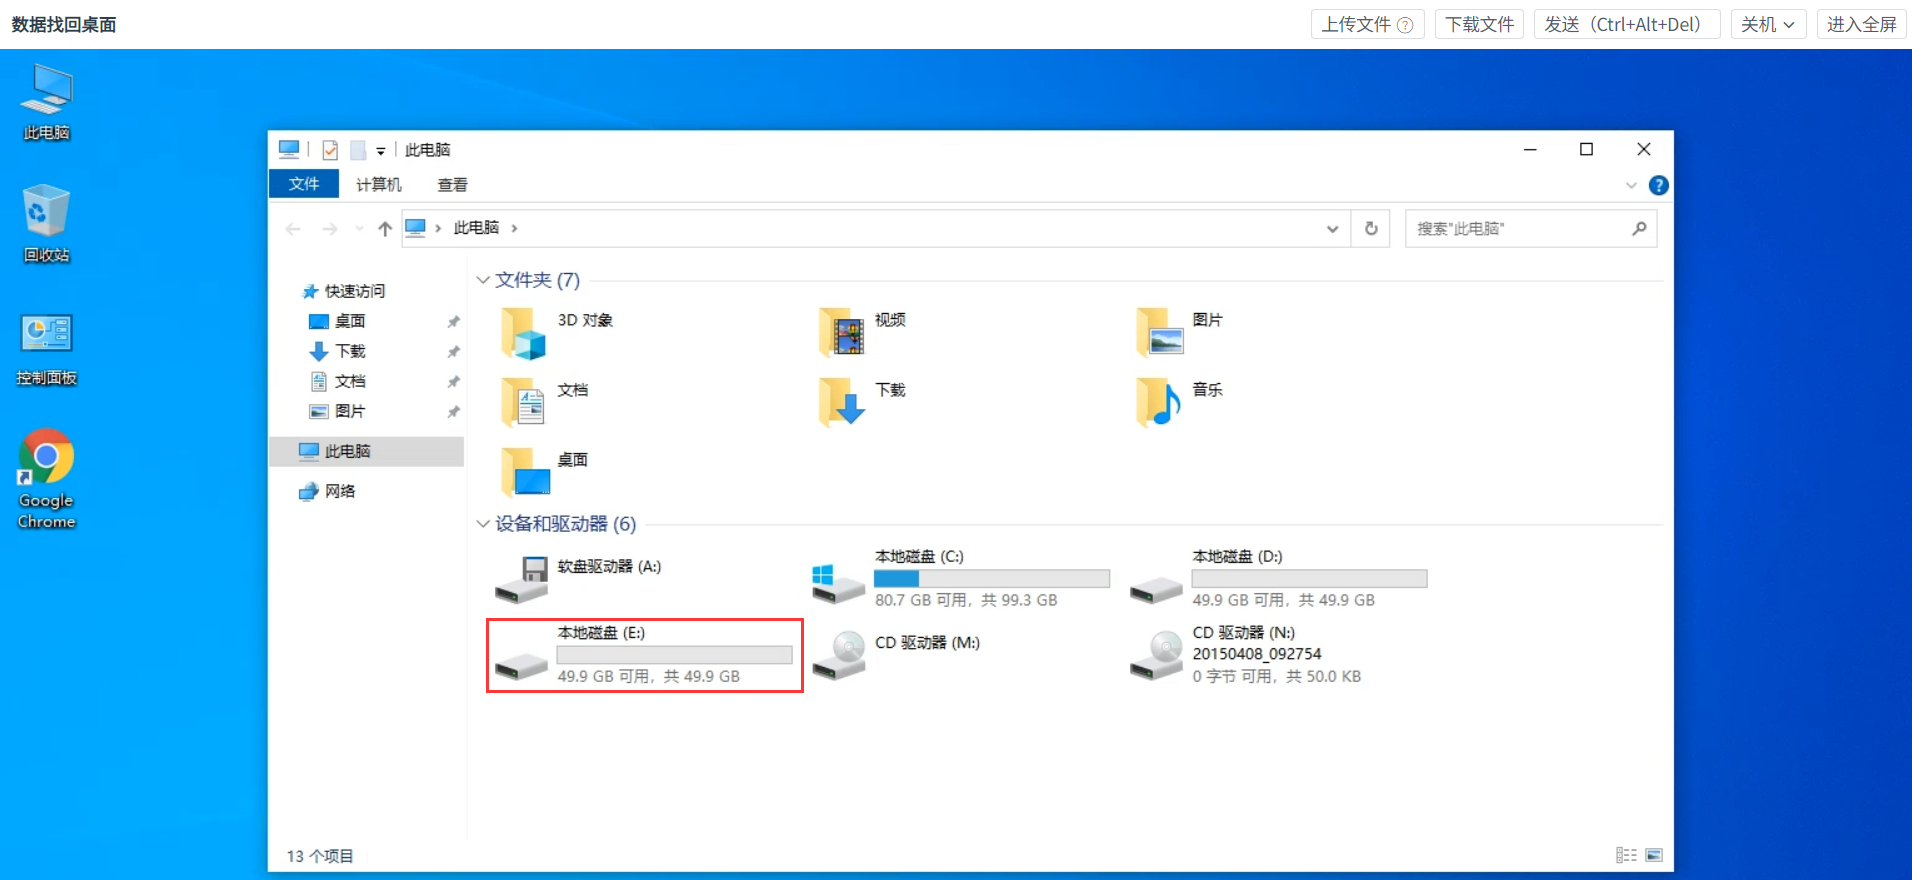Select CD Drive (M:) icon
This screenshot has width=1912, height=880.
(x=840, y=655)
